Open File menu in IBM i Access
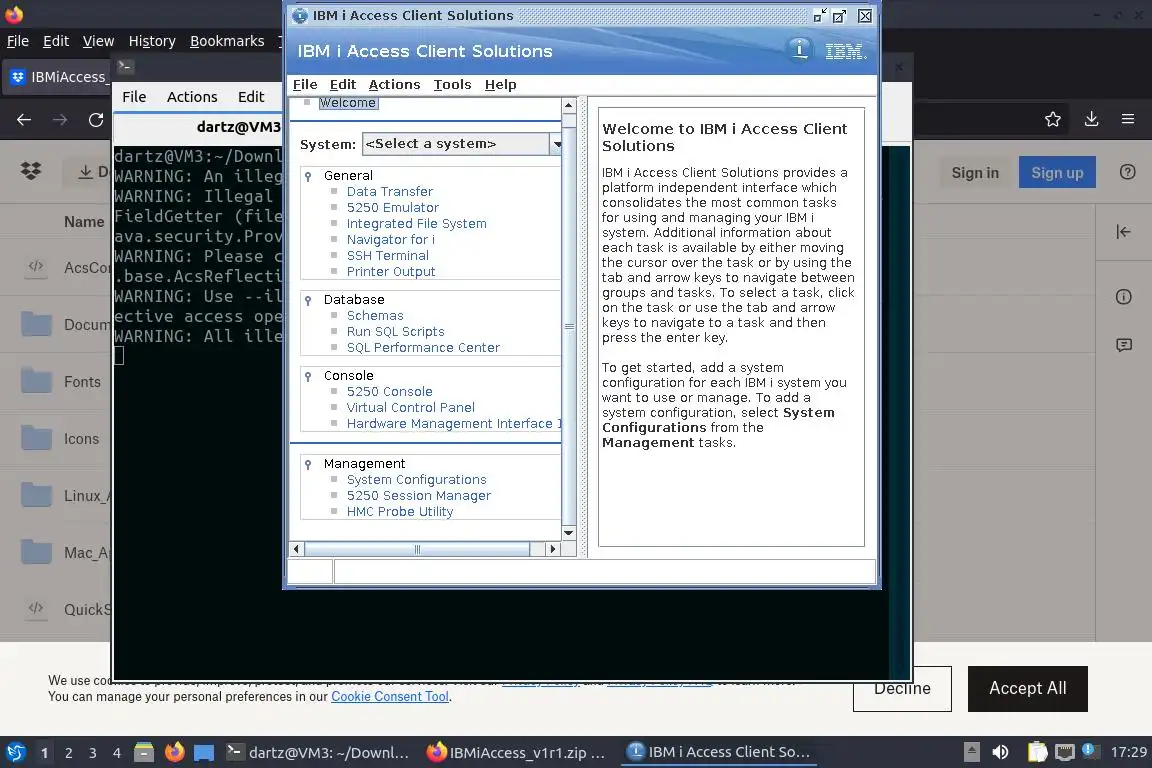This screenshot has width=1152, height=768. tap(305, 85)
